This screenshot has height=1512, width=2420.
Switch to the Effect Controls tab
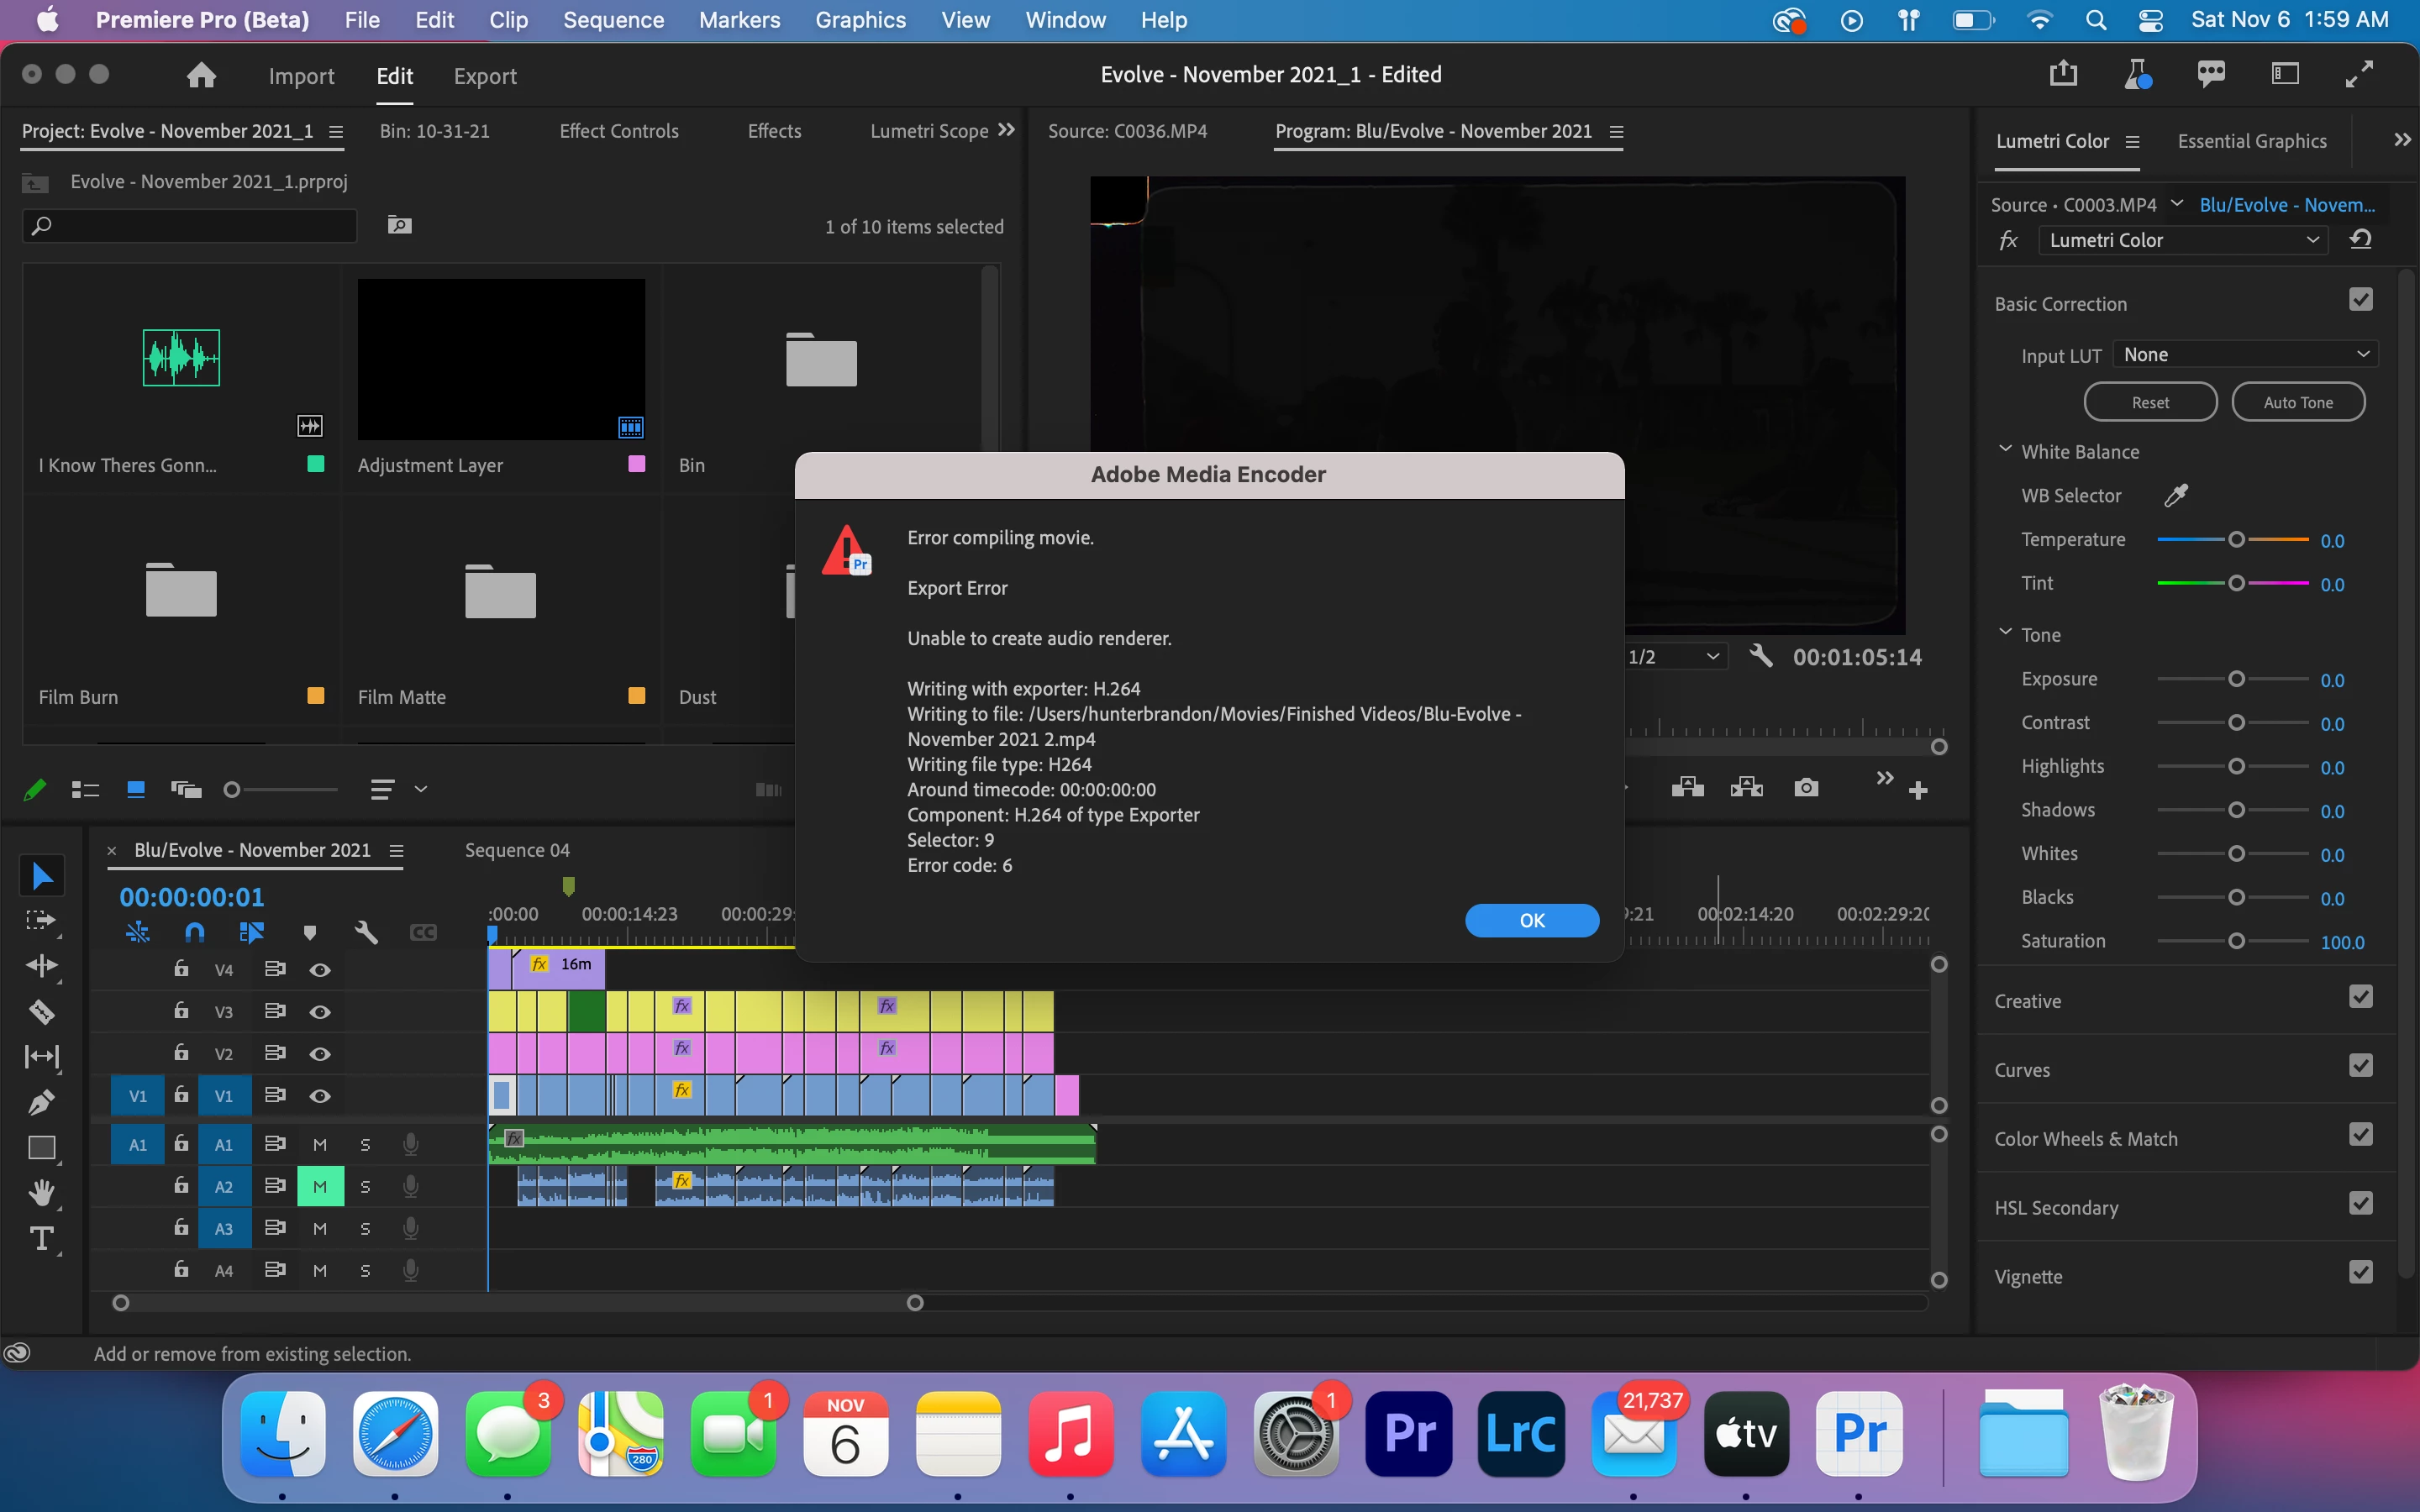[618, 131]
